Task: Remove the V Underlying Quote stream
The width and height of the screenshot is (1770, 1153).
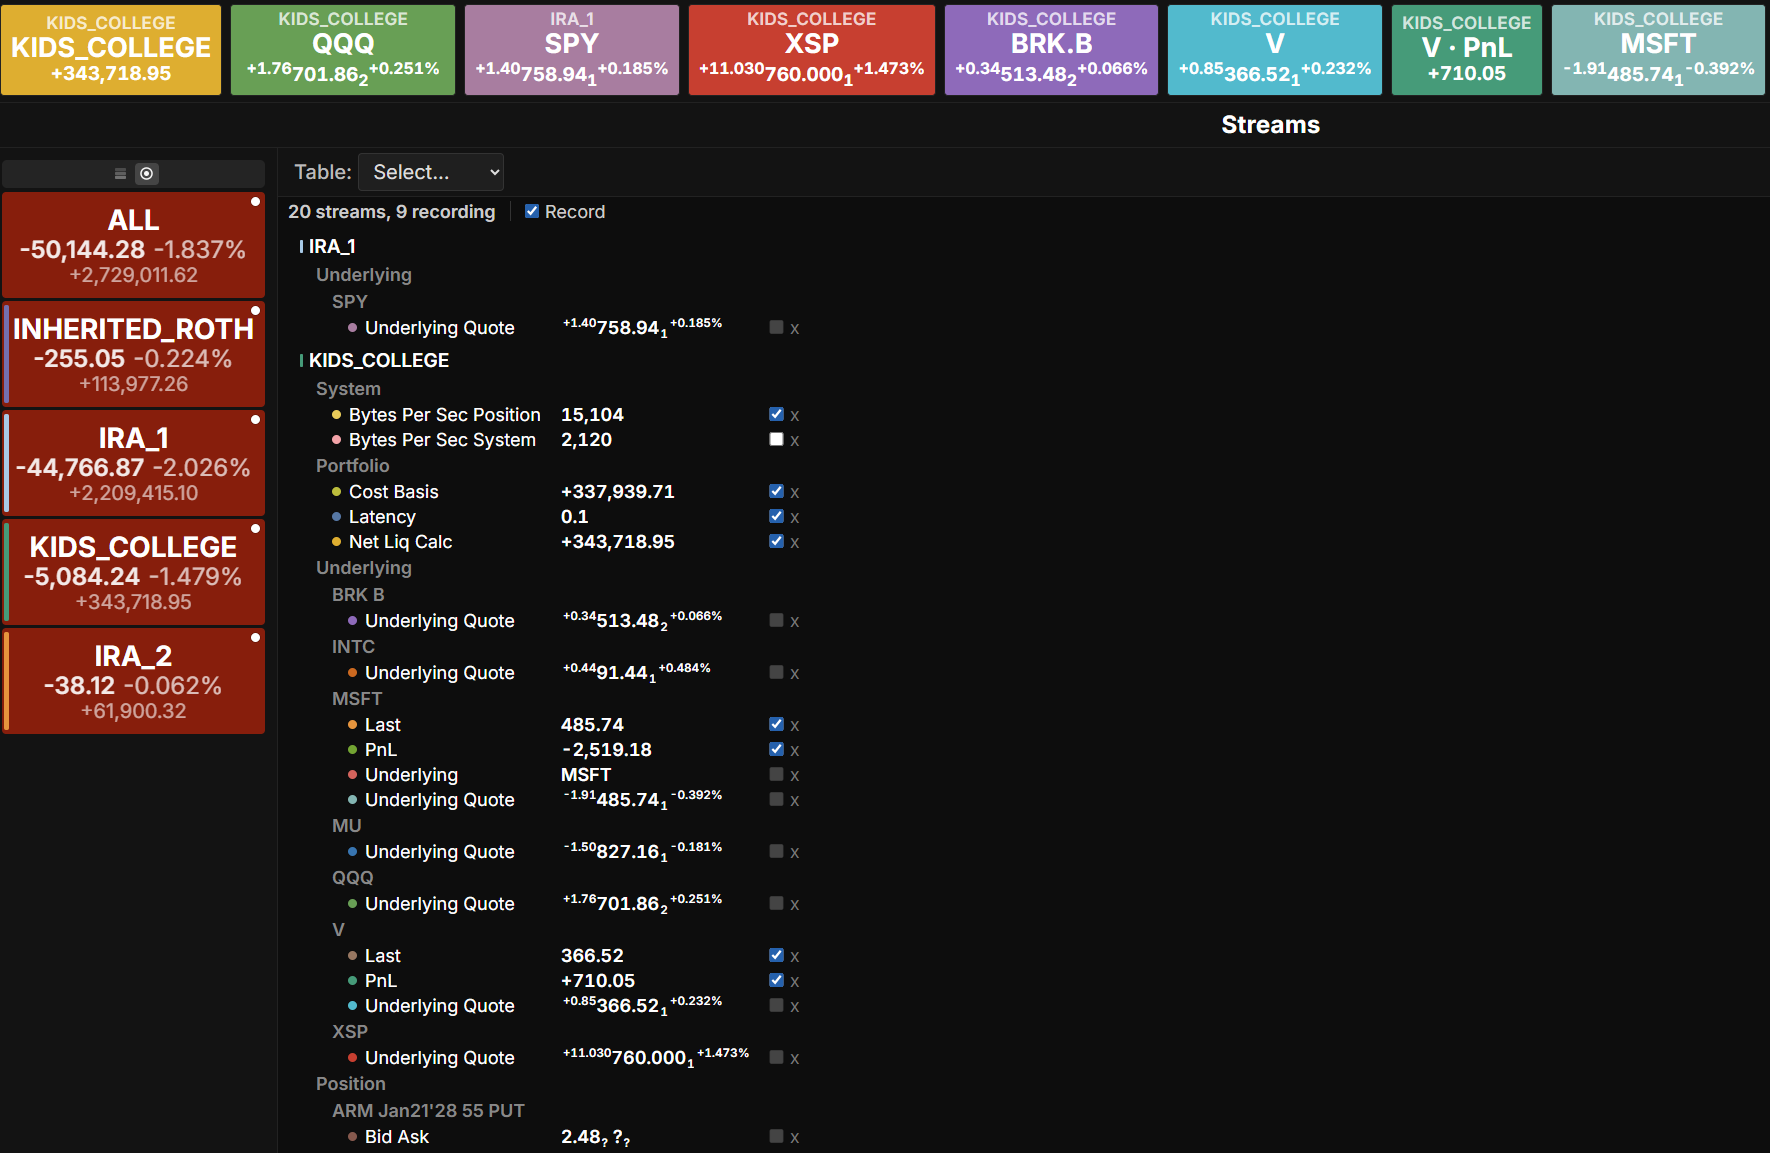Action: [x=795, y=1007]
